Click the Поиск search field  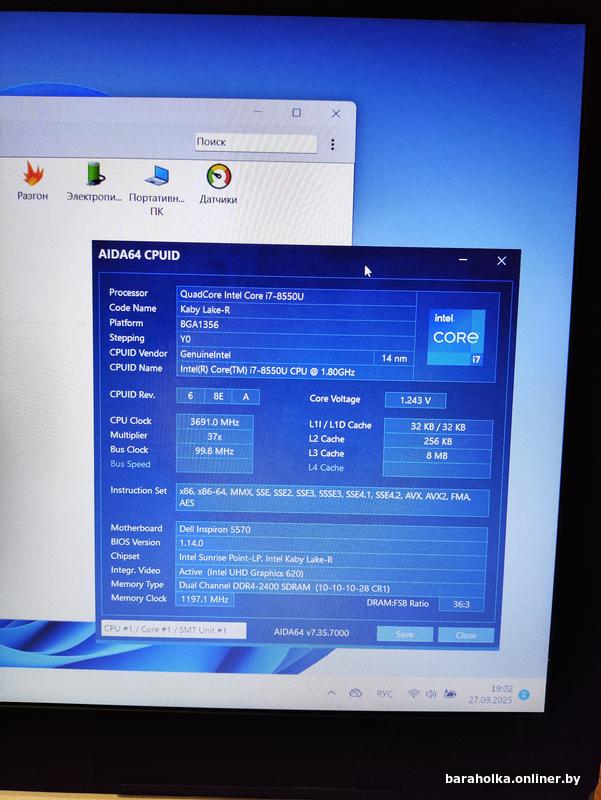tap(256, 143)
